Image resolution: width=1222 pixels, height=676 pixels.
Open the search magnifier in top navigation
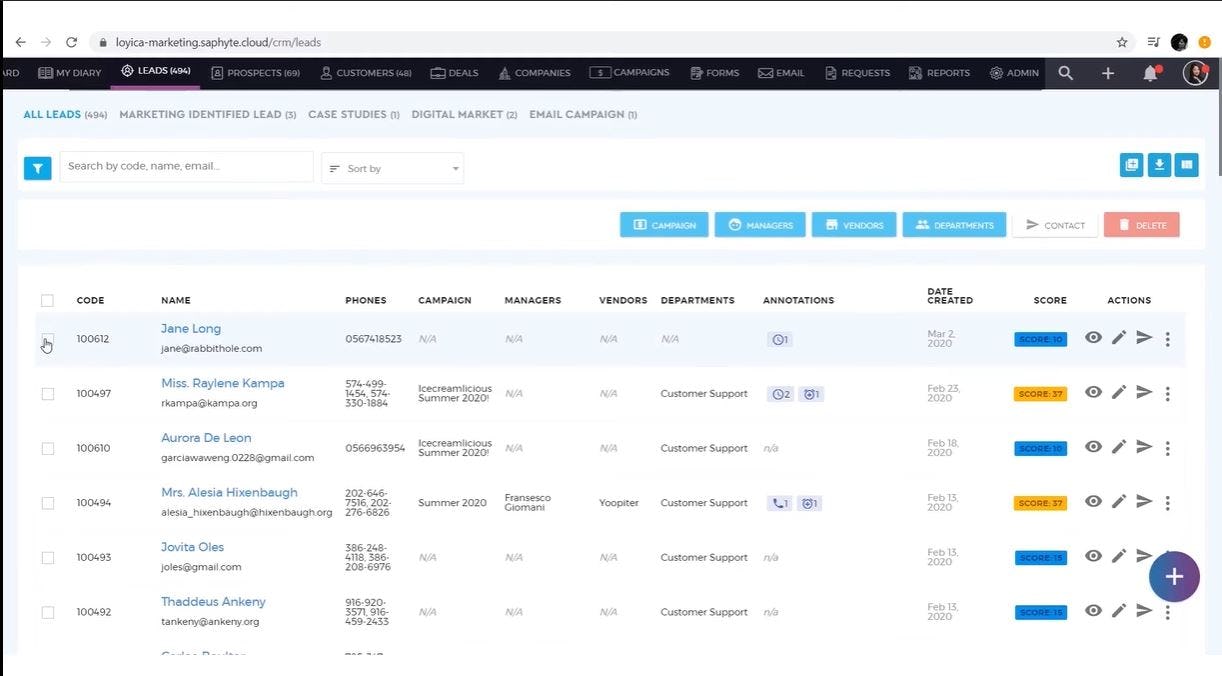tap(1066, 73)
